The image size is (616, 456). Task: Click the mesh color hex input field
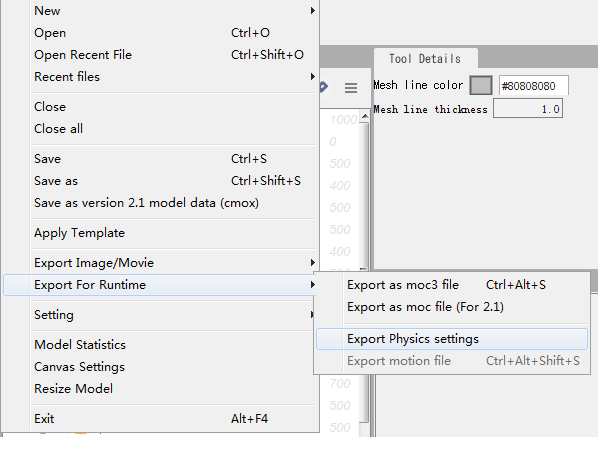[534, 86]
